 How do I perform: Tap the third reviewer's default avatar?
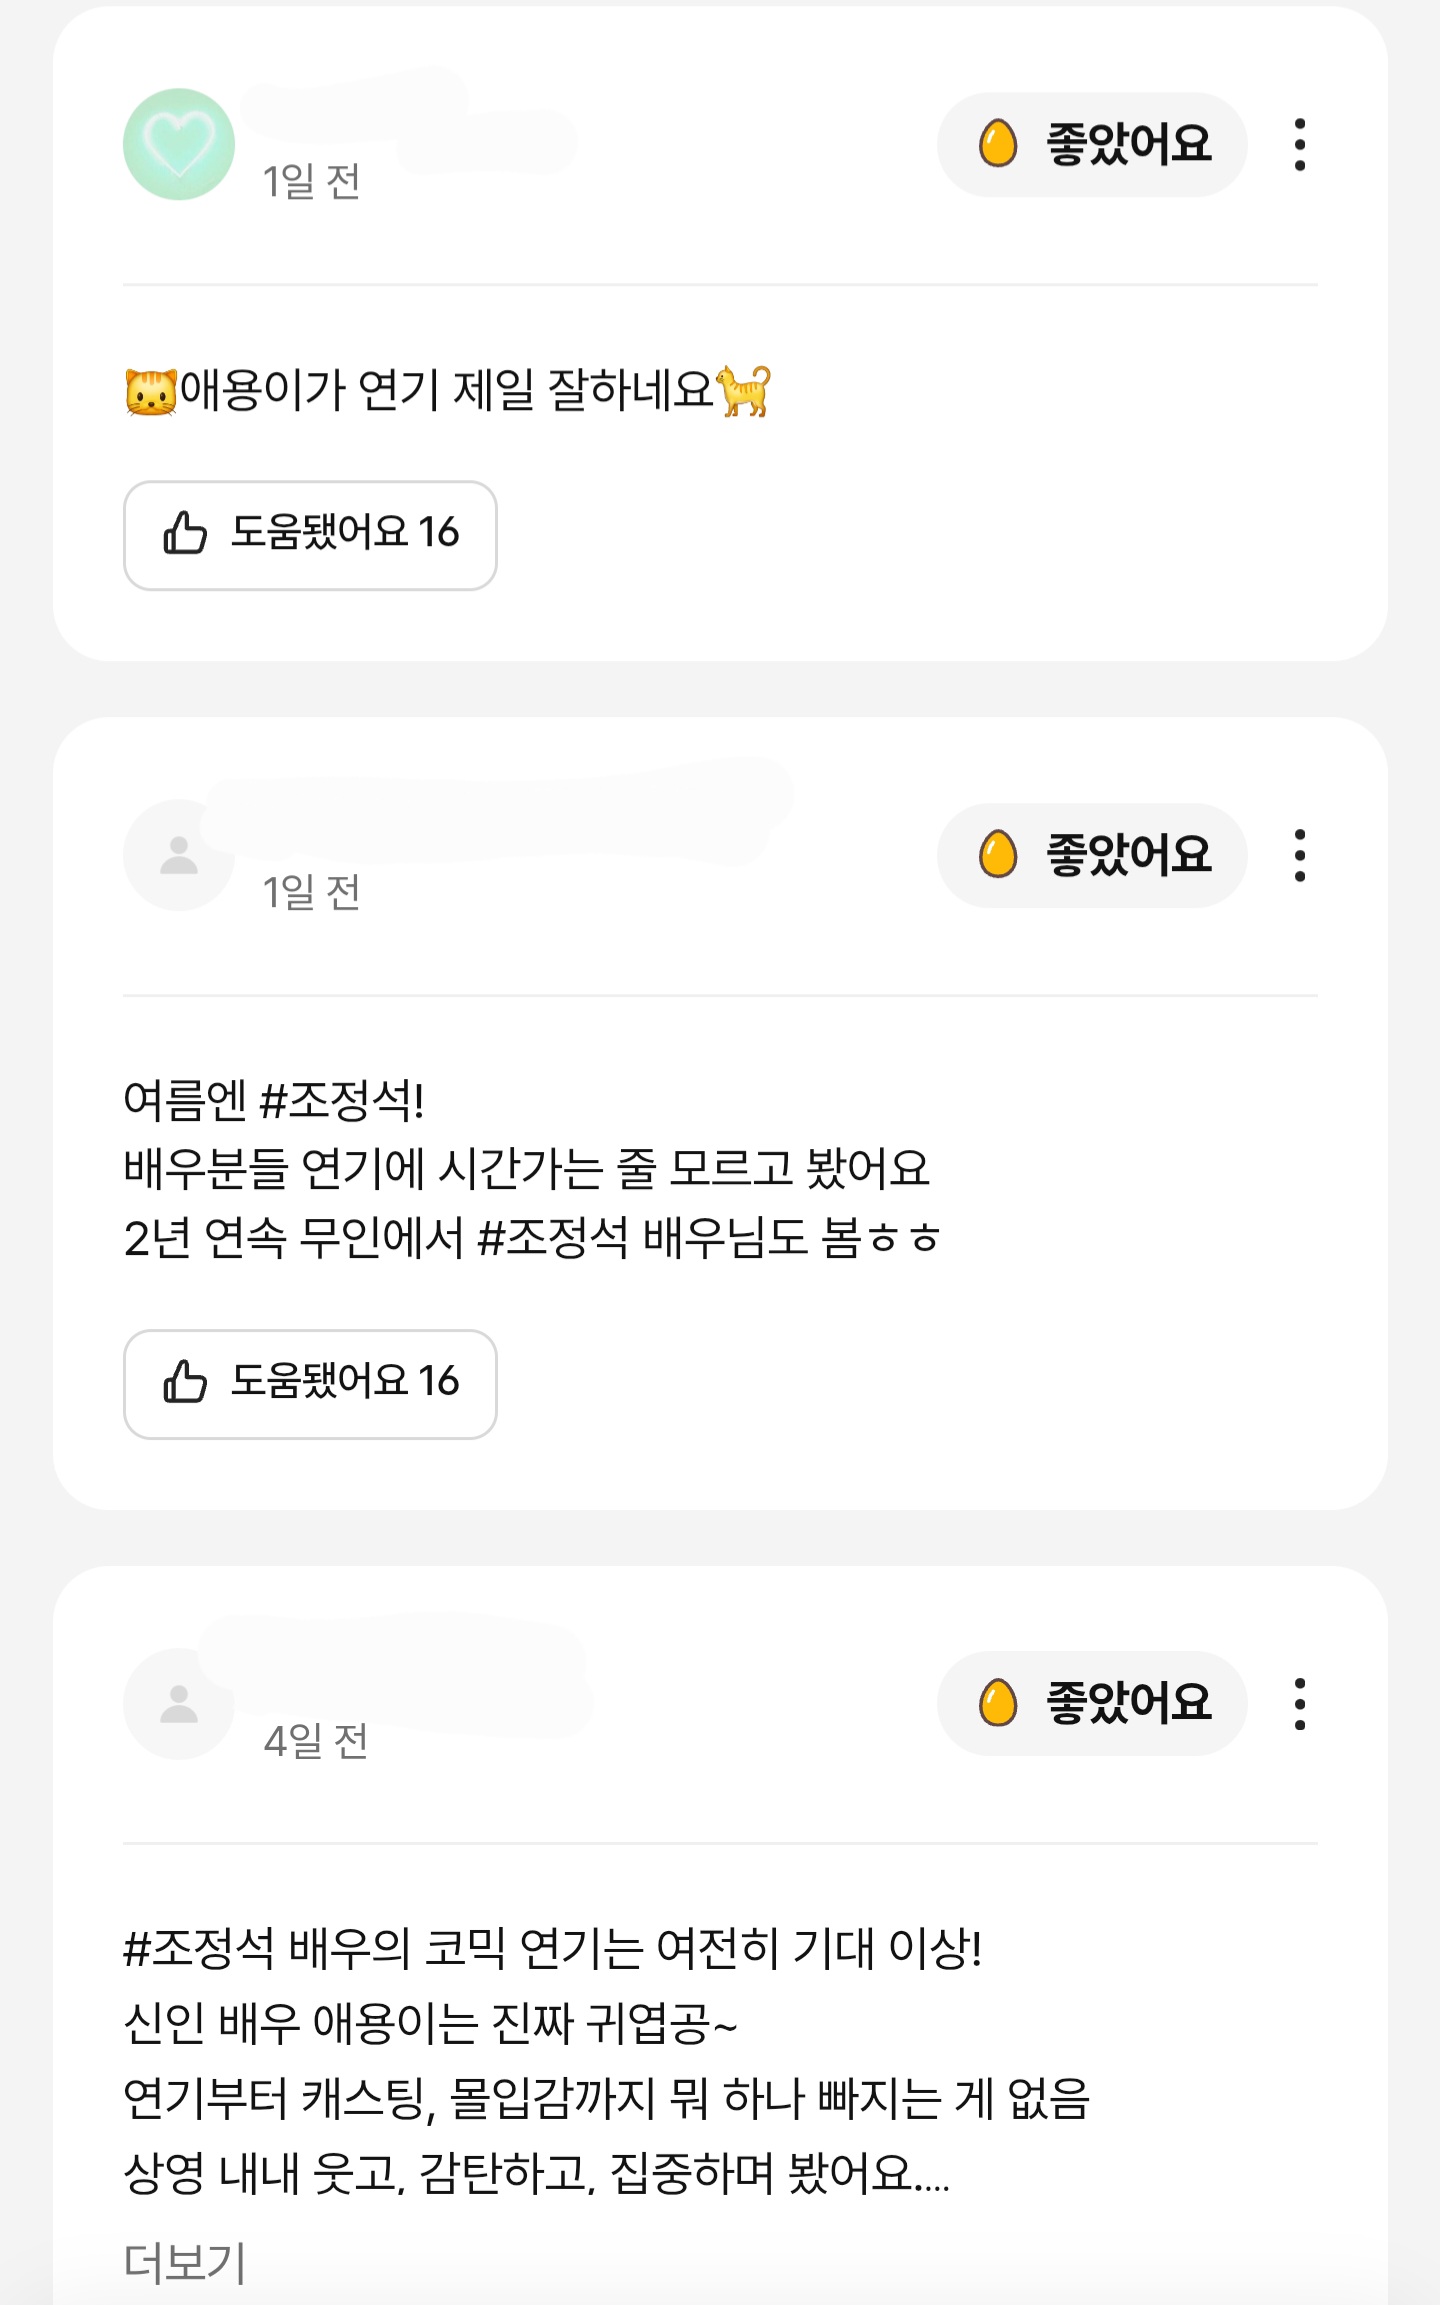(x=179, y=1704)
